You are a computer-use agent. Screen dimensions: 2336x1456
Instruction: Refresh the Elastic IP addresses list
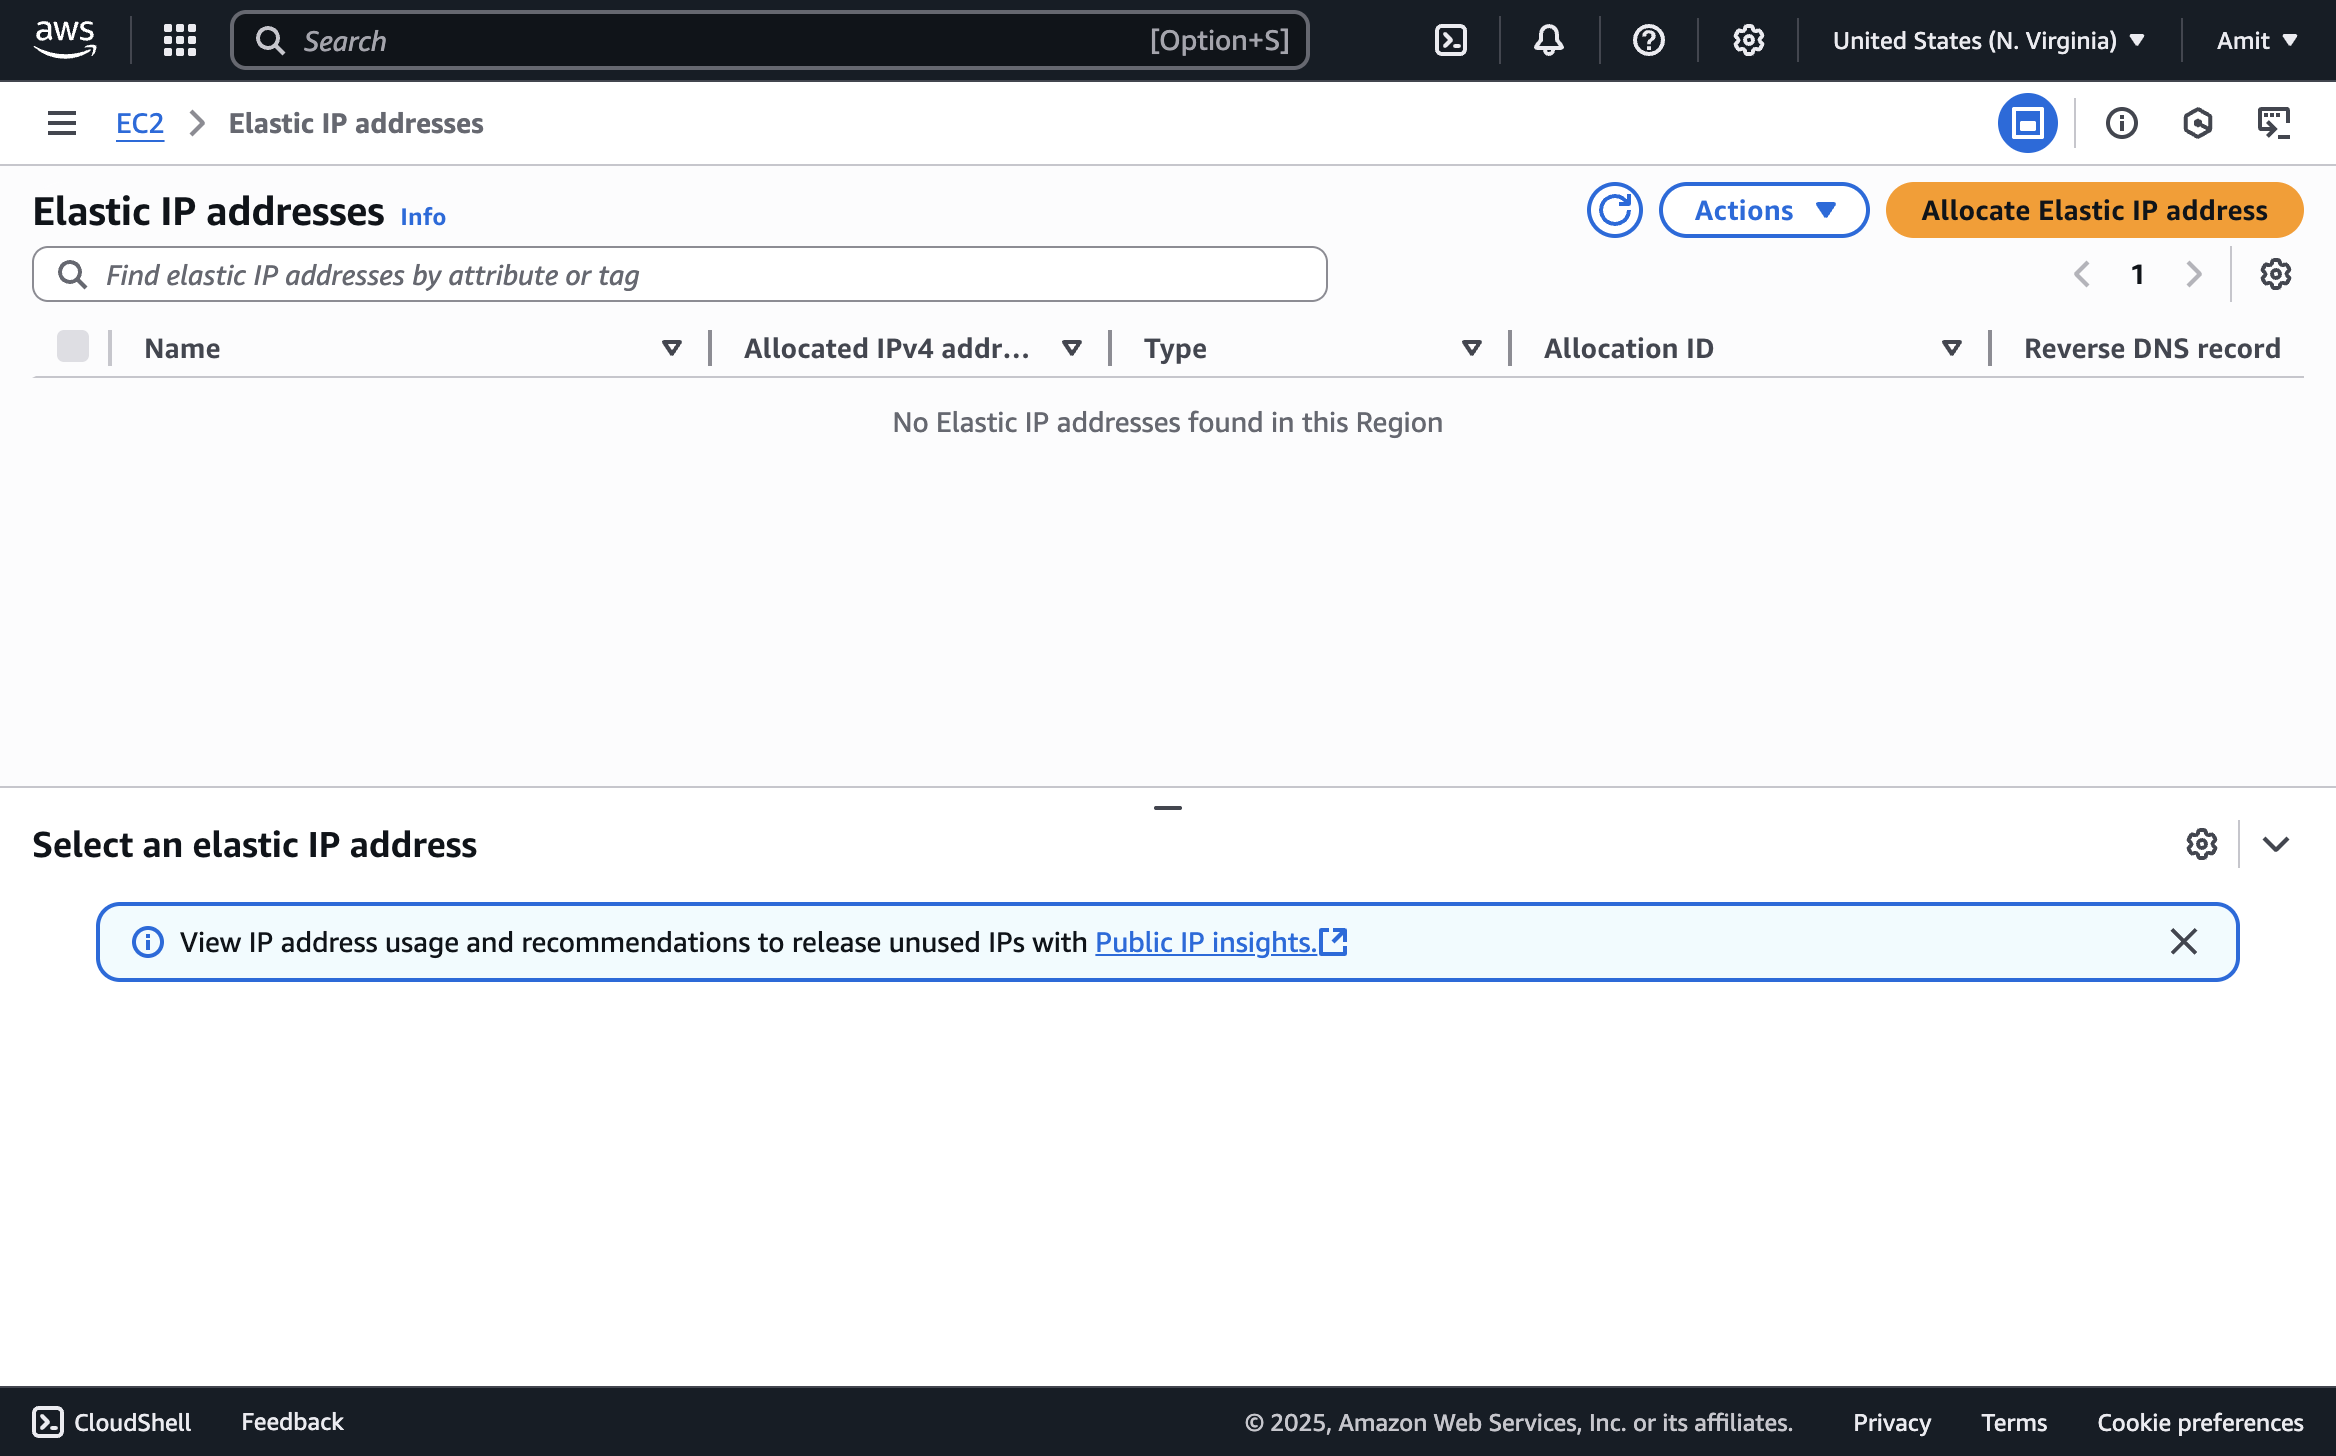(x=1614, y=210)
